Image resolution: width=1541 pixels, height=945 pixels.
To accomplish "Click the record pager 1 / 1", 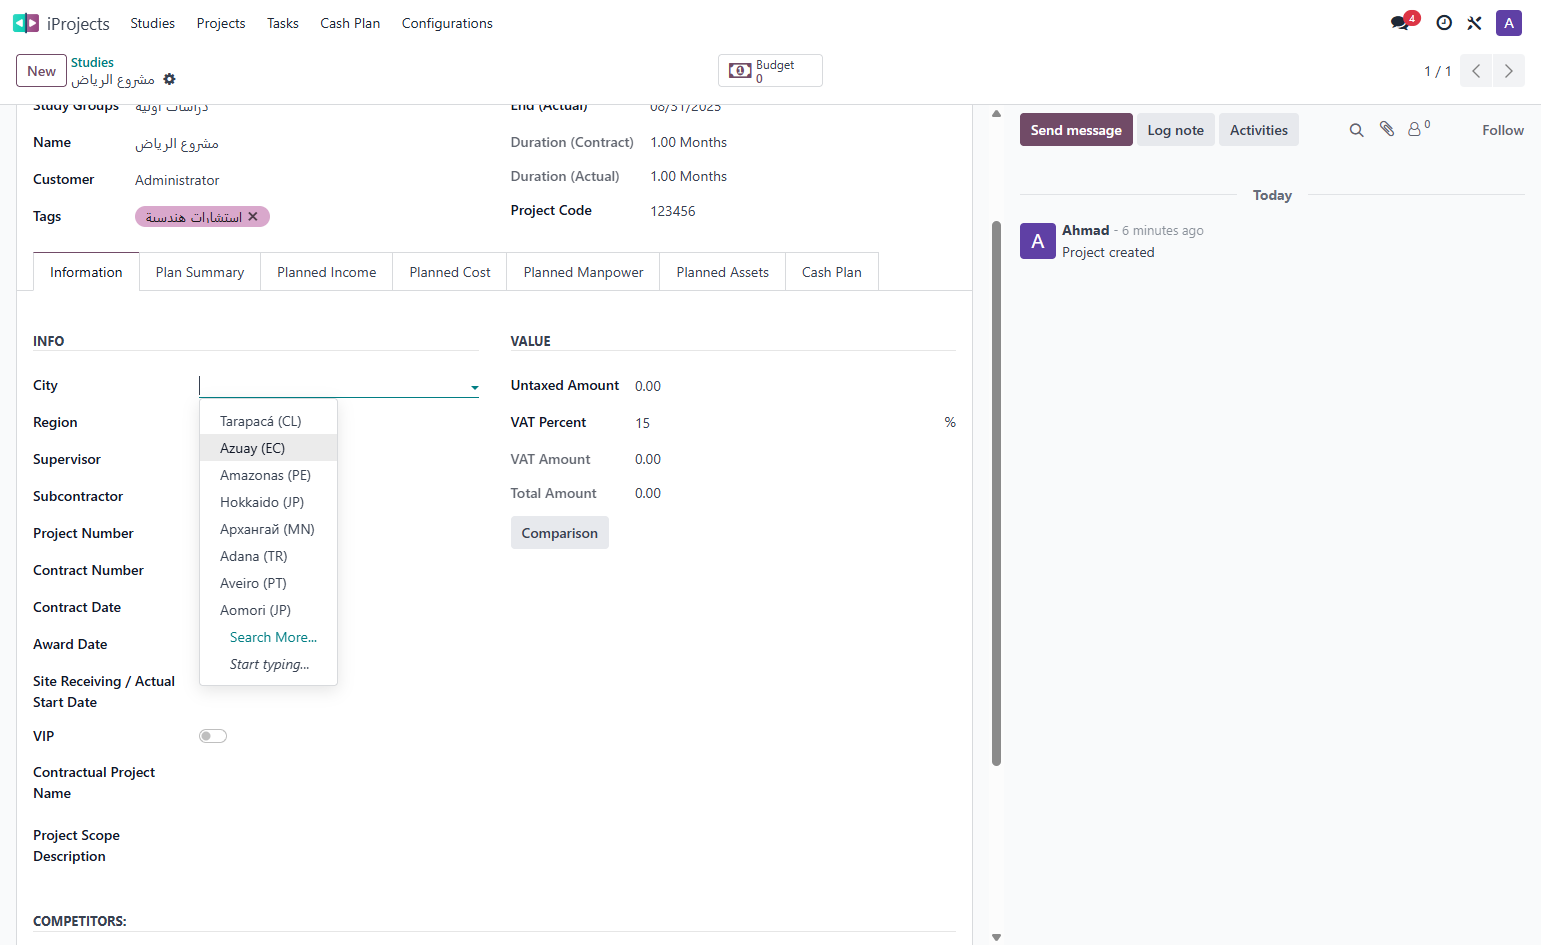I will pos(1438,71).
